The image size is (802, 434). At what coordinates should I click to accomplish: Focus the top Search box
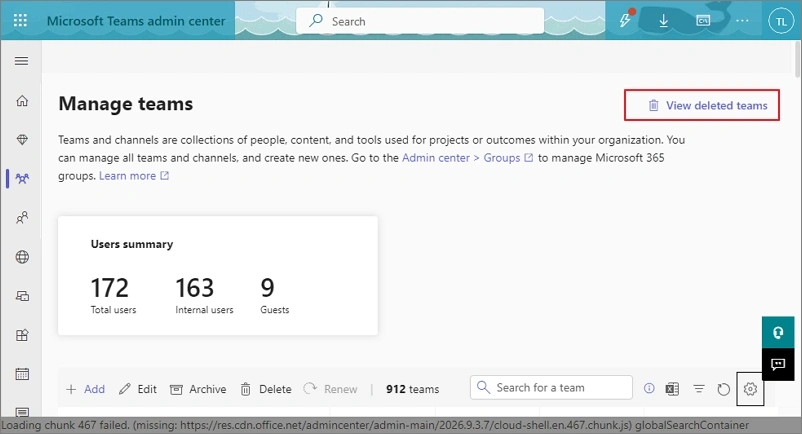(x=420, y=21)
